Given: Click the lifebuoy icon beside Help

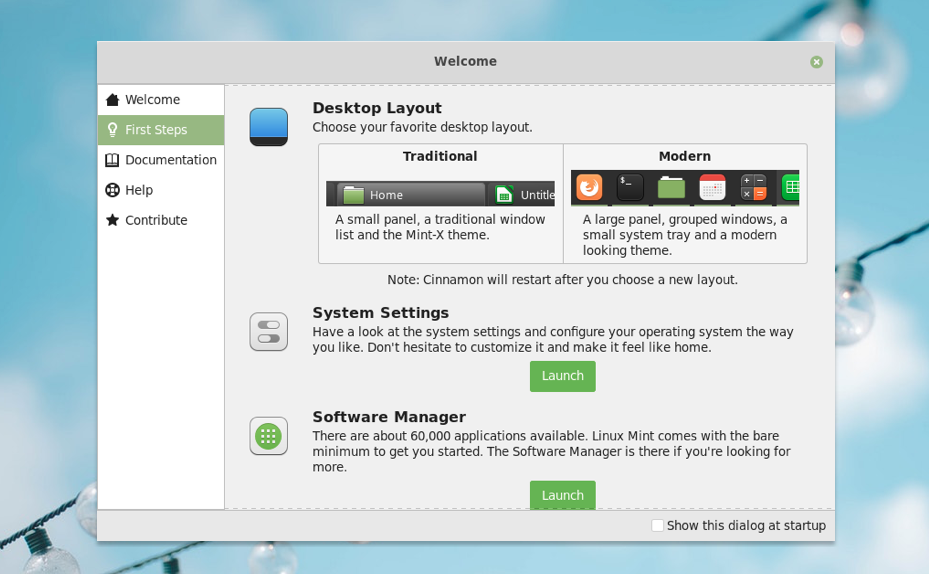Looking at the screenshot, I should (x=112, y=190).
